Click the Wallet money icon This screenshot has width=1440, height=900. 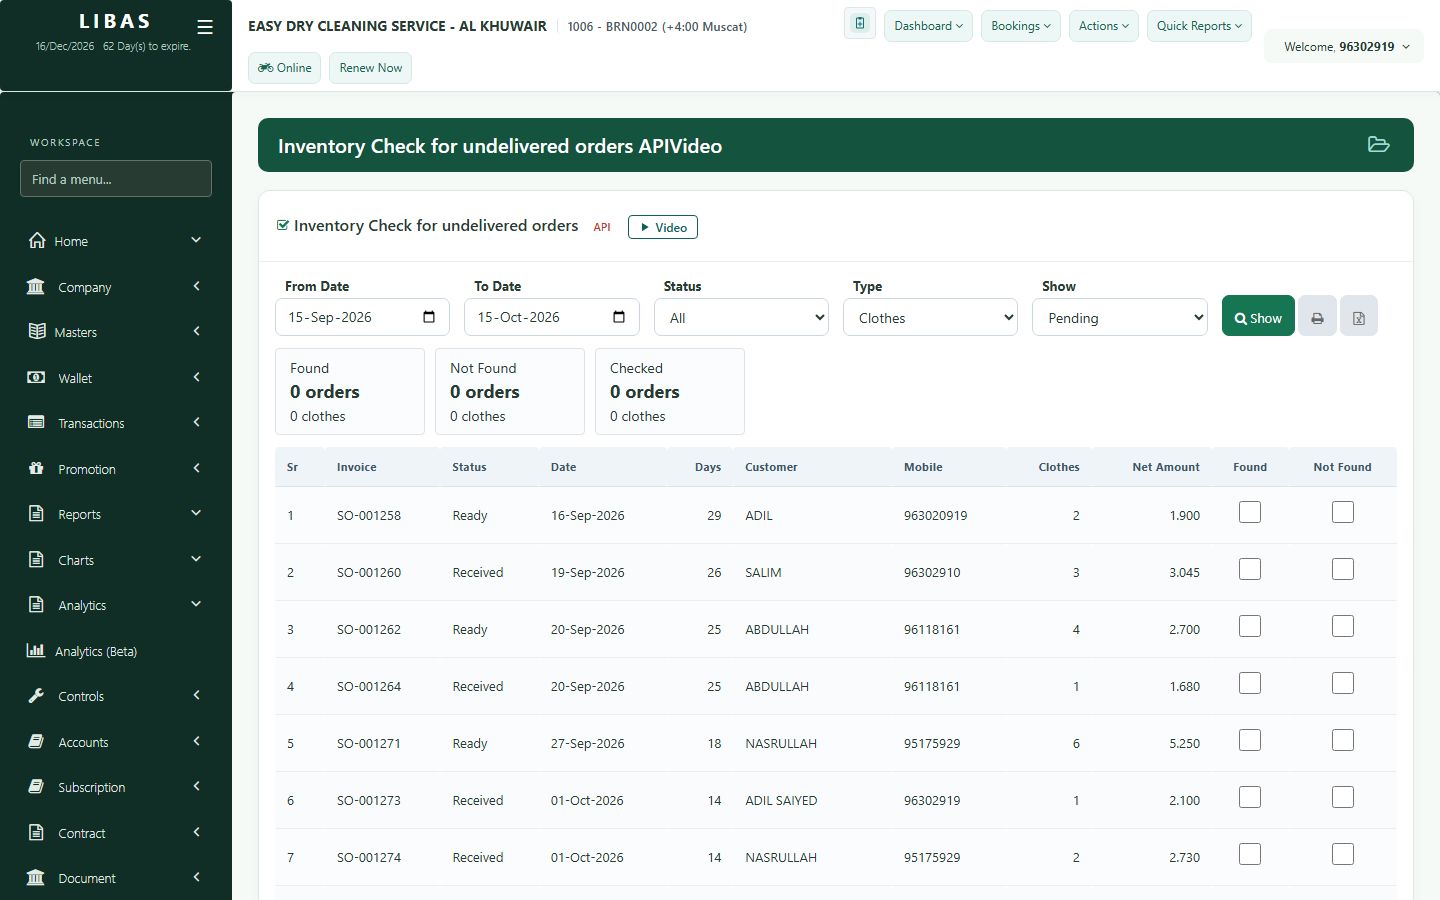coord(36,377)
